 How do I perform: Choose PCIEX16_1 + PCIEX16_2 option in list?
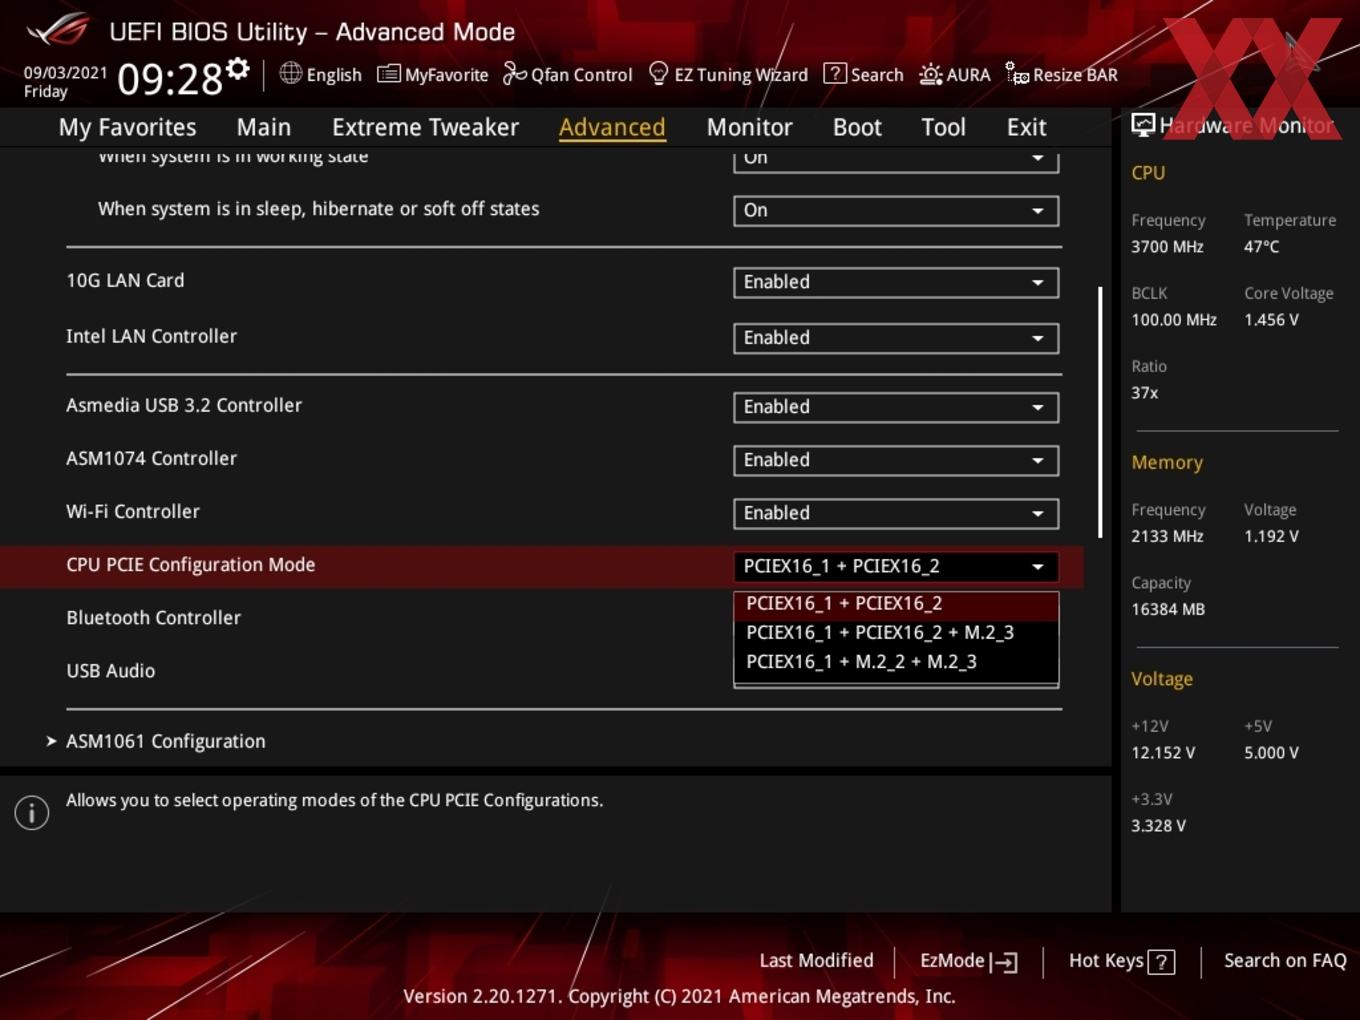point(896,604)
